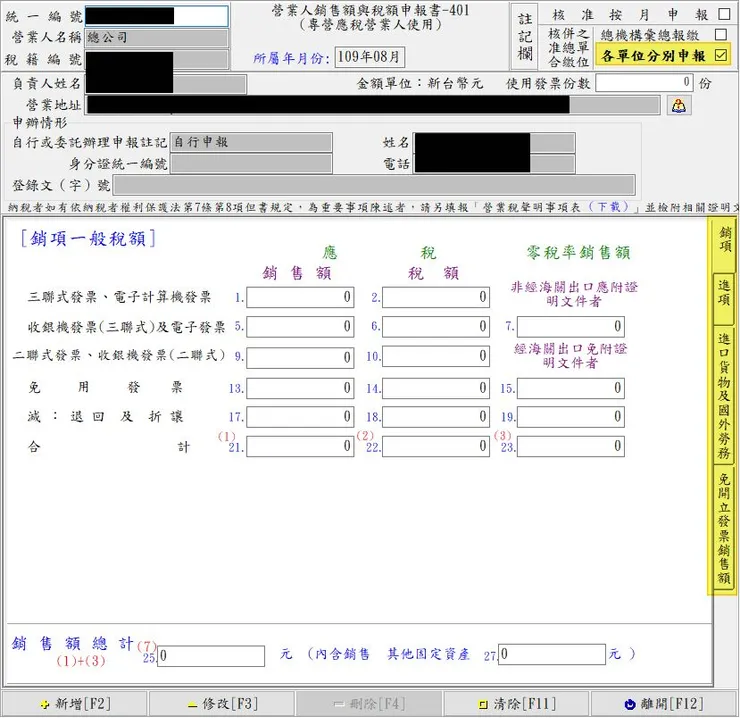Click the 稅籍編號 field

tap(157, 60)
